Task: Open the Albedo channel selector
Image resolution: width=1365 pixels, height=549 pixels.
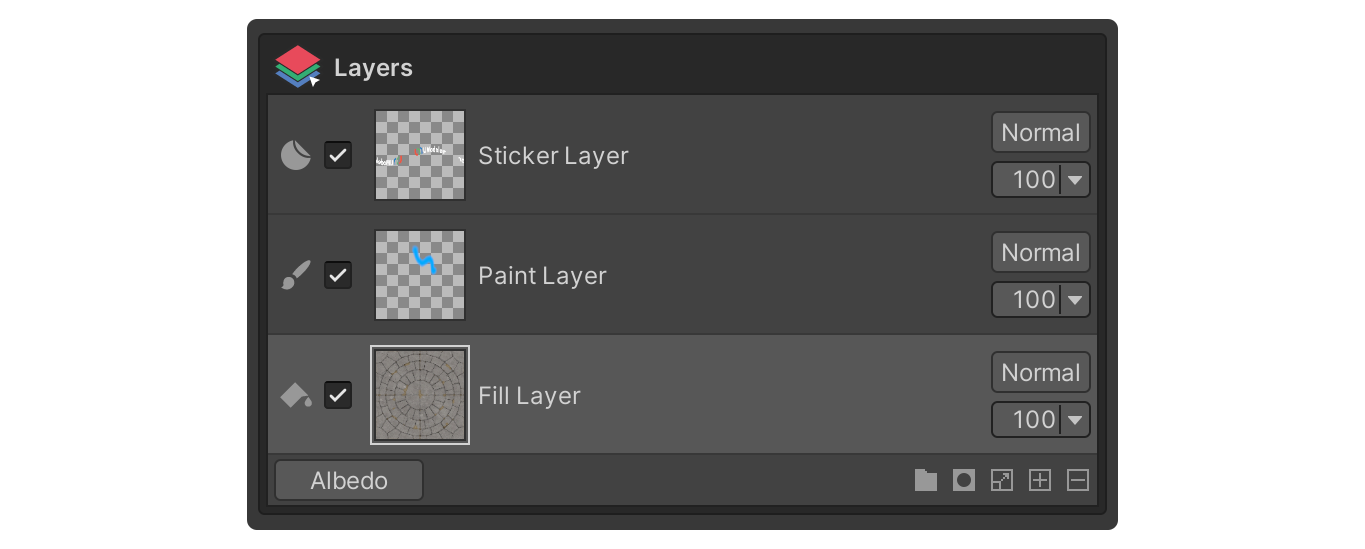Action: click(x=349, y=481)
